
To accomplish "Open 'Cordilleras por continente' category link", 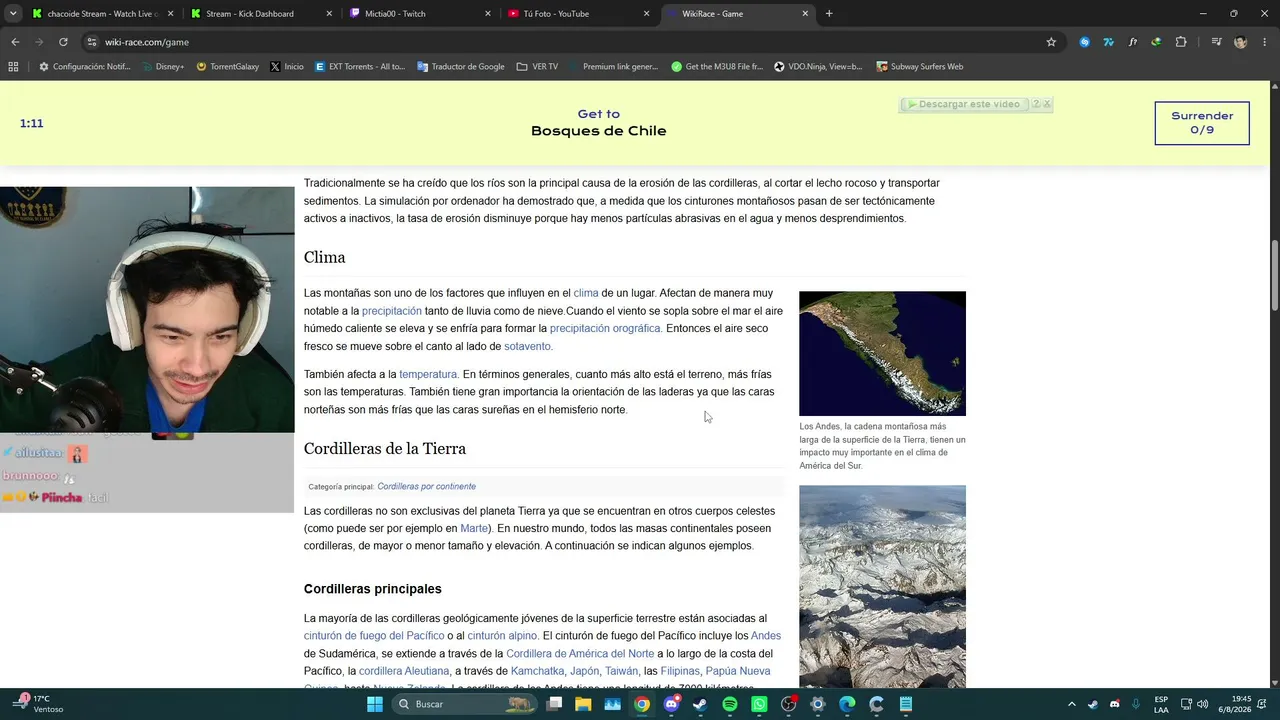I will tap(426, 487).
